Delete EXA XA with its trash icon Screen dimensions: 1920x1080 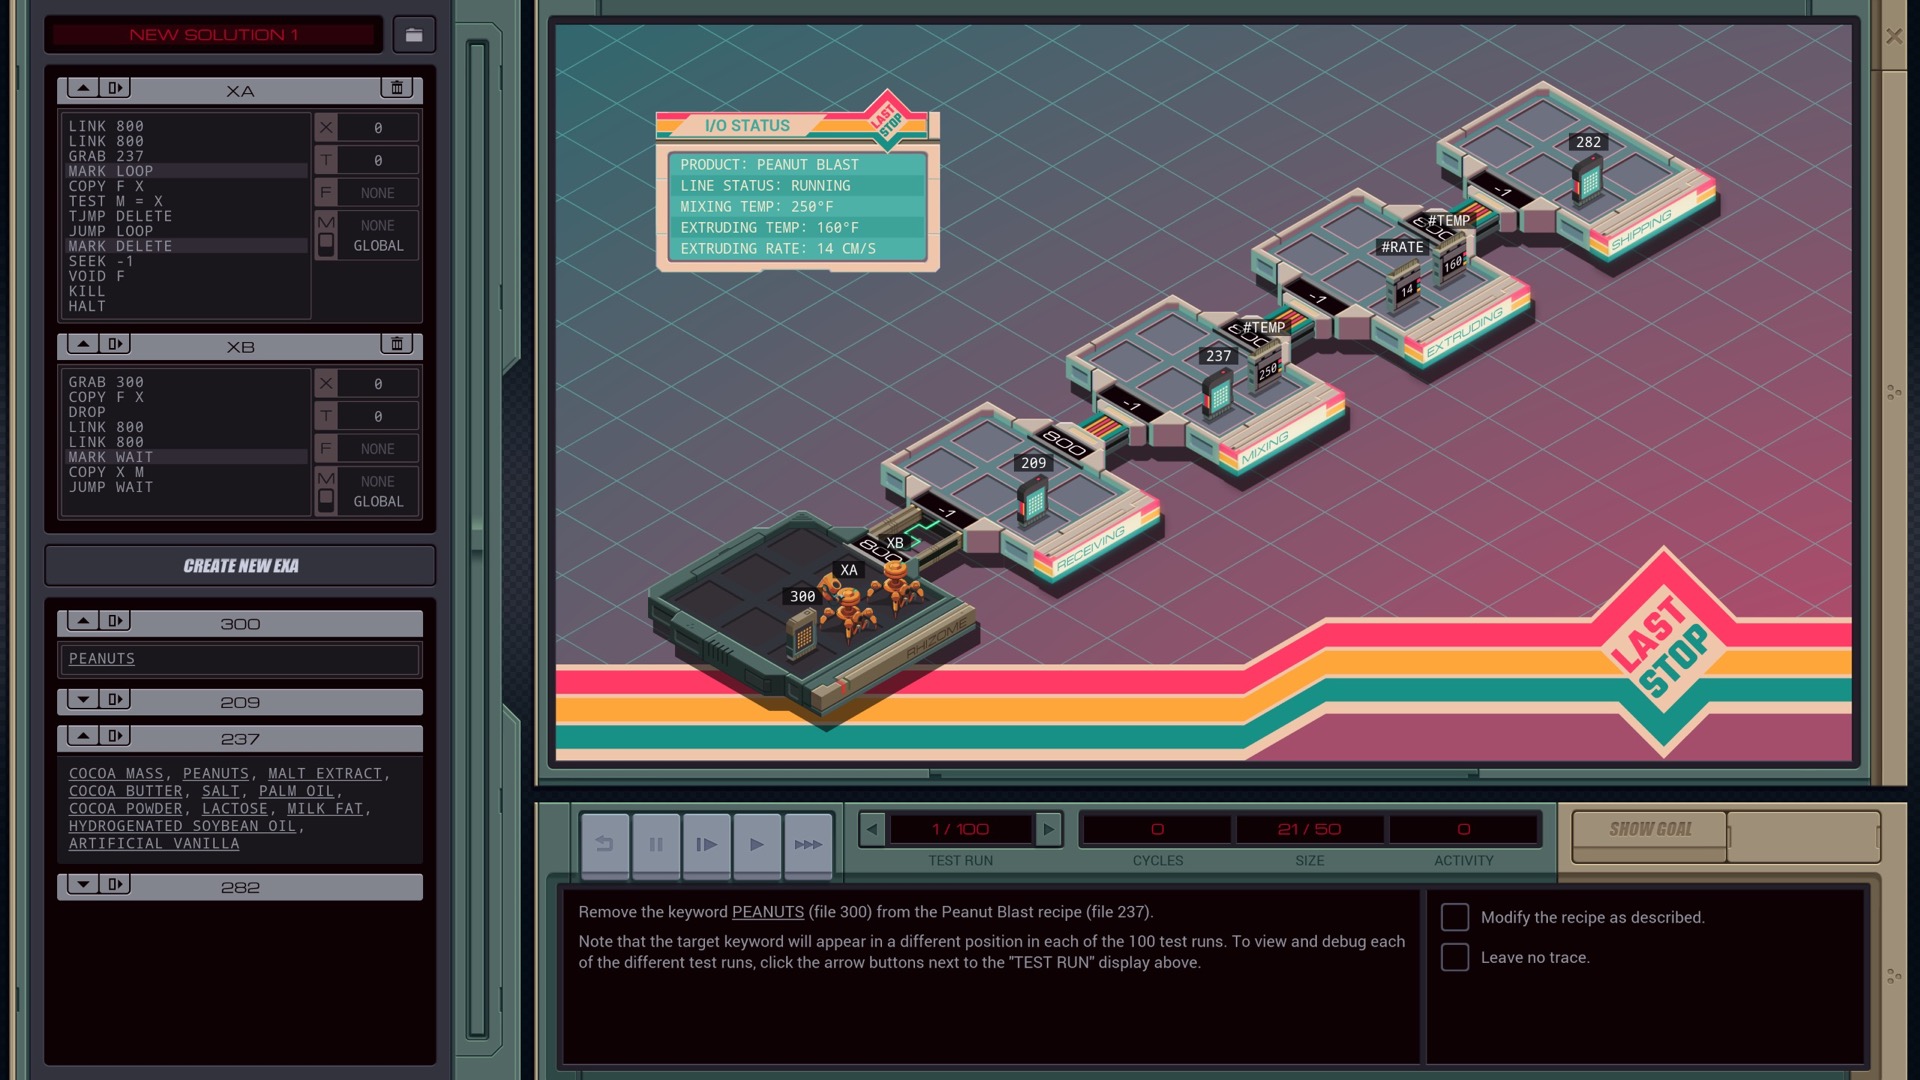[x=397, y=88]
